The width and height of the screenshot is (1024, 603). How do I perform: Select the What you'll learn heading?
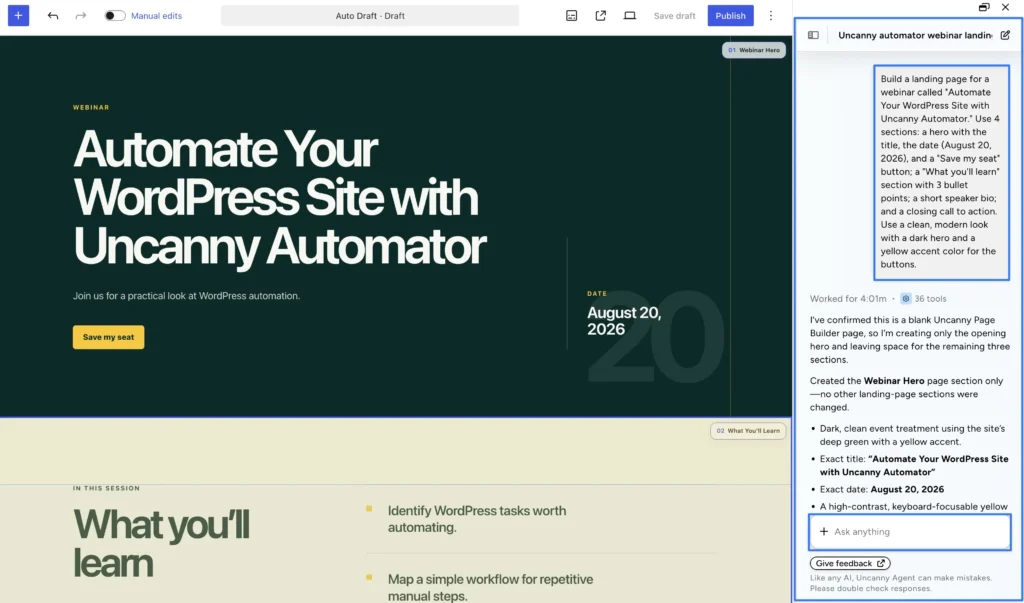click(161, 543)
